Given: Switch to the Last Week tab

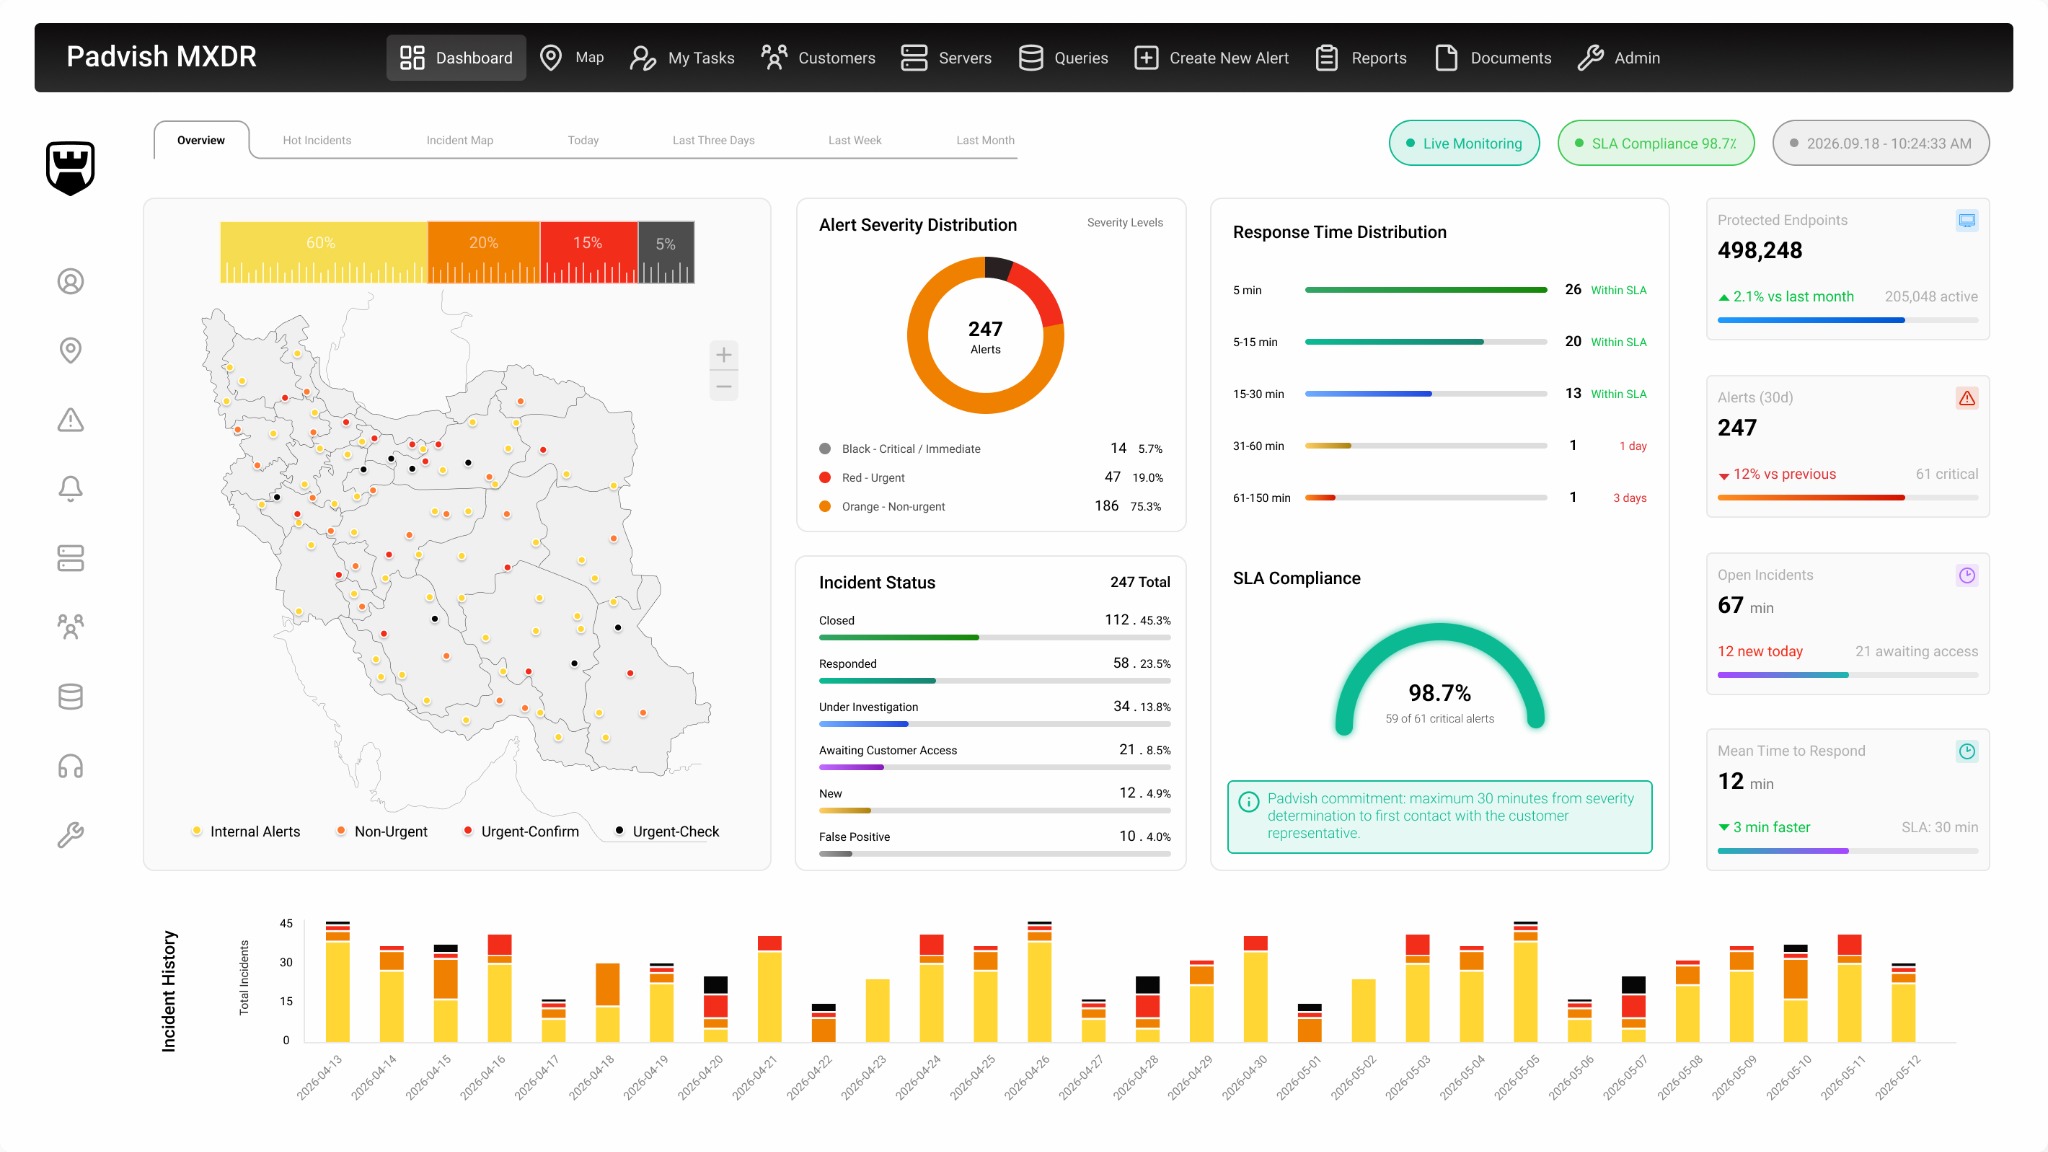Looking at the screenshot, I should (x=854, y=141).
